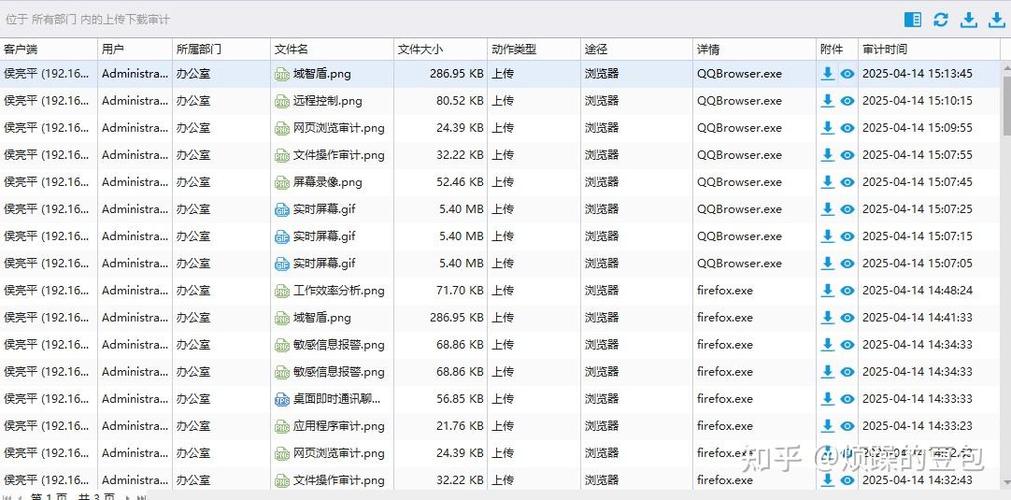The image size is (1011, 500).
Task: Click PNG icon of 域智盾.png uploaded via firefox.exe
Action: pyautogui.click(x=282, y=318)
